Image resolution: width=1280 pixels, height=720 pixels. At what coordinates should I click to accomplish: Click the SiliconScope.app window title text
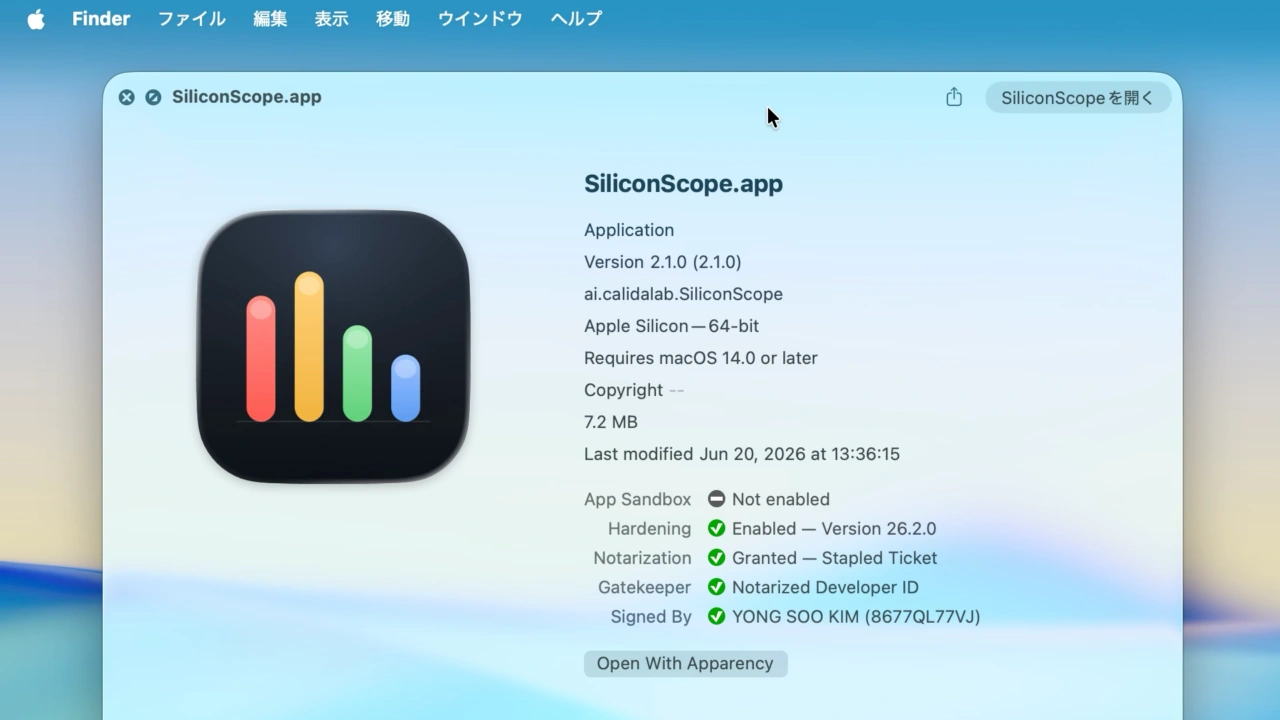(247, 97)
